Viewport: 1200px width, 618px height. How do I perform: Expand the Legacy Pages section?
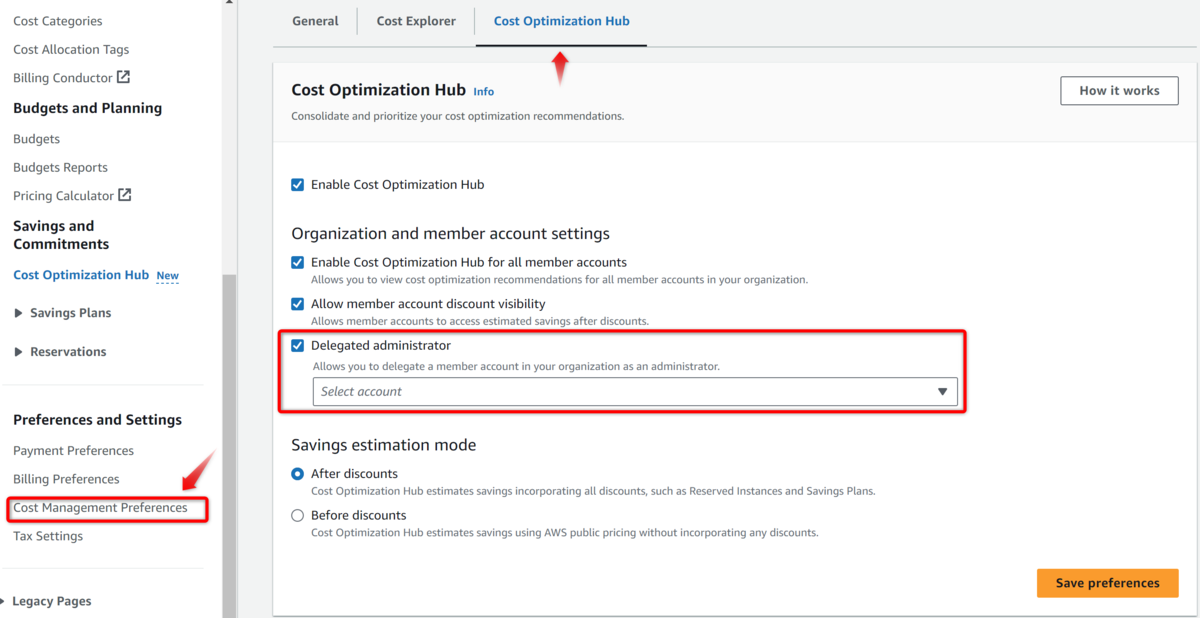point(4,601)
